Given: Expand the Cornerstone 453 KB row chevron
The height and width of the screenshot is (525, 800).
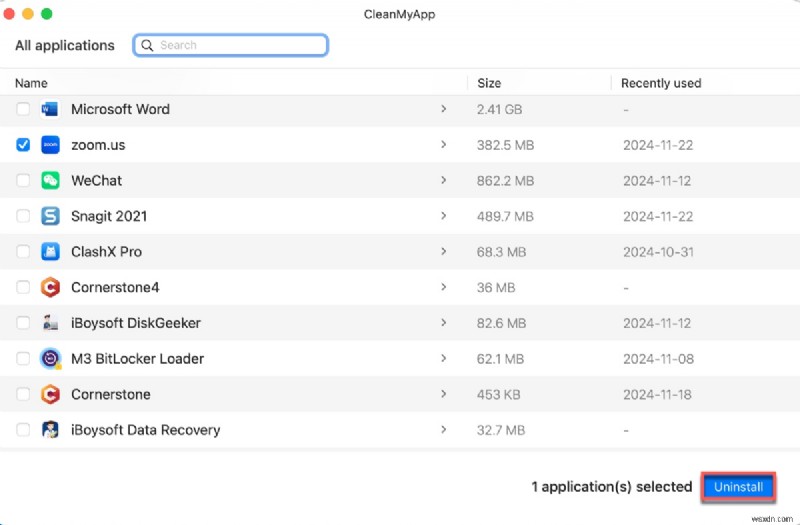Looking at the screenshot, I should pos(443,394).
